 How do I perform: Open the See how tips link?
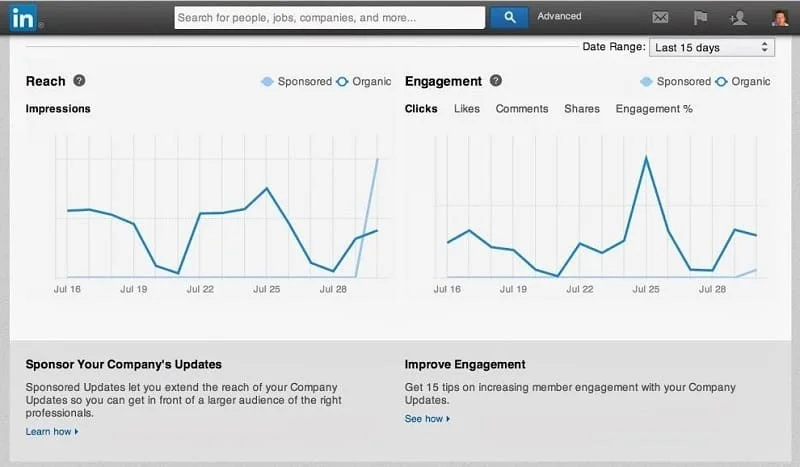tap(427, 419)
